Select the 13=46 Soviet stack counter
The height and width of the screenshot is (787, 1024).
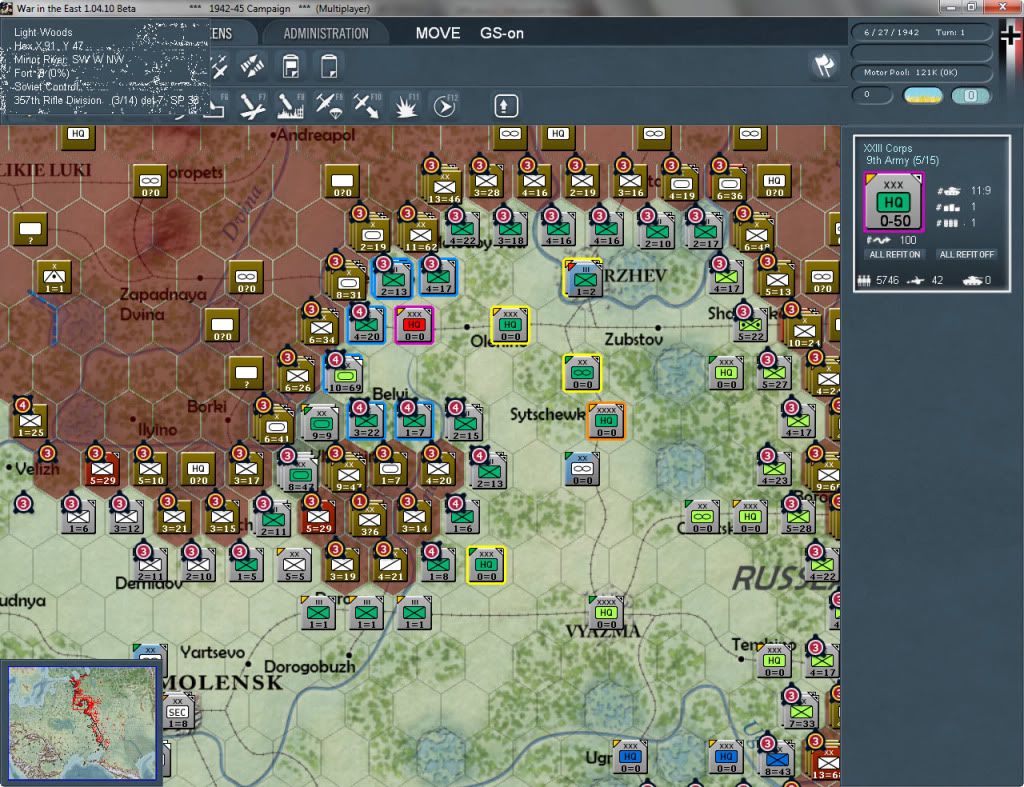tap(444, 185)
